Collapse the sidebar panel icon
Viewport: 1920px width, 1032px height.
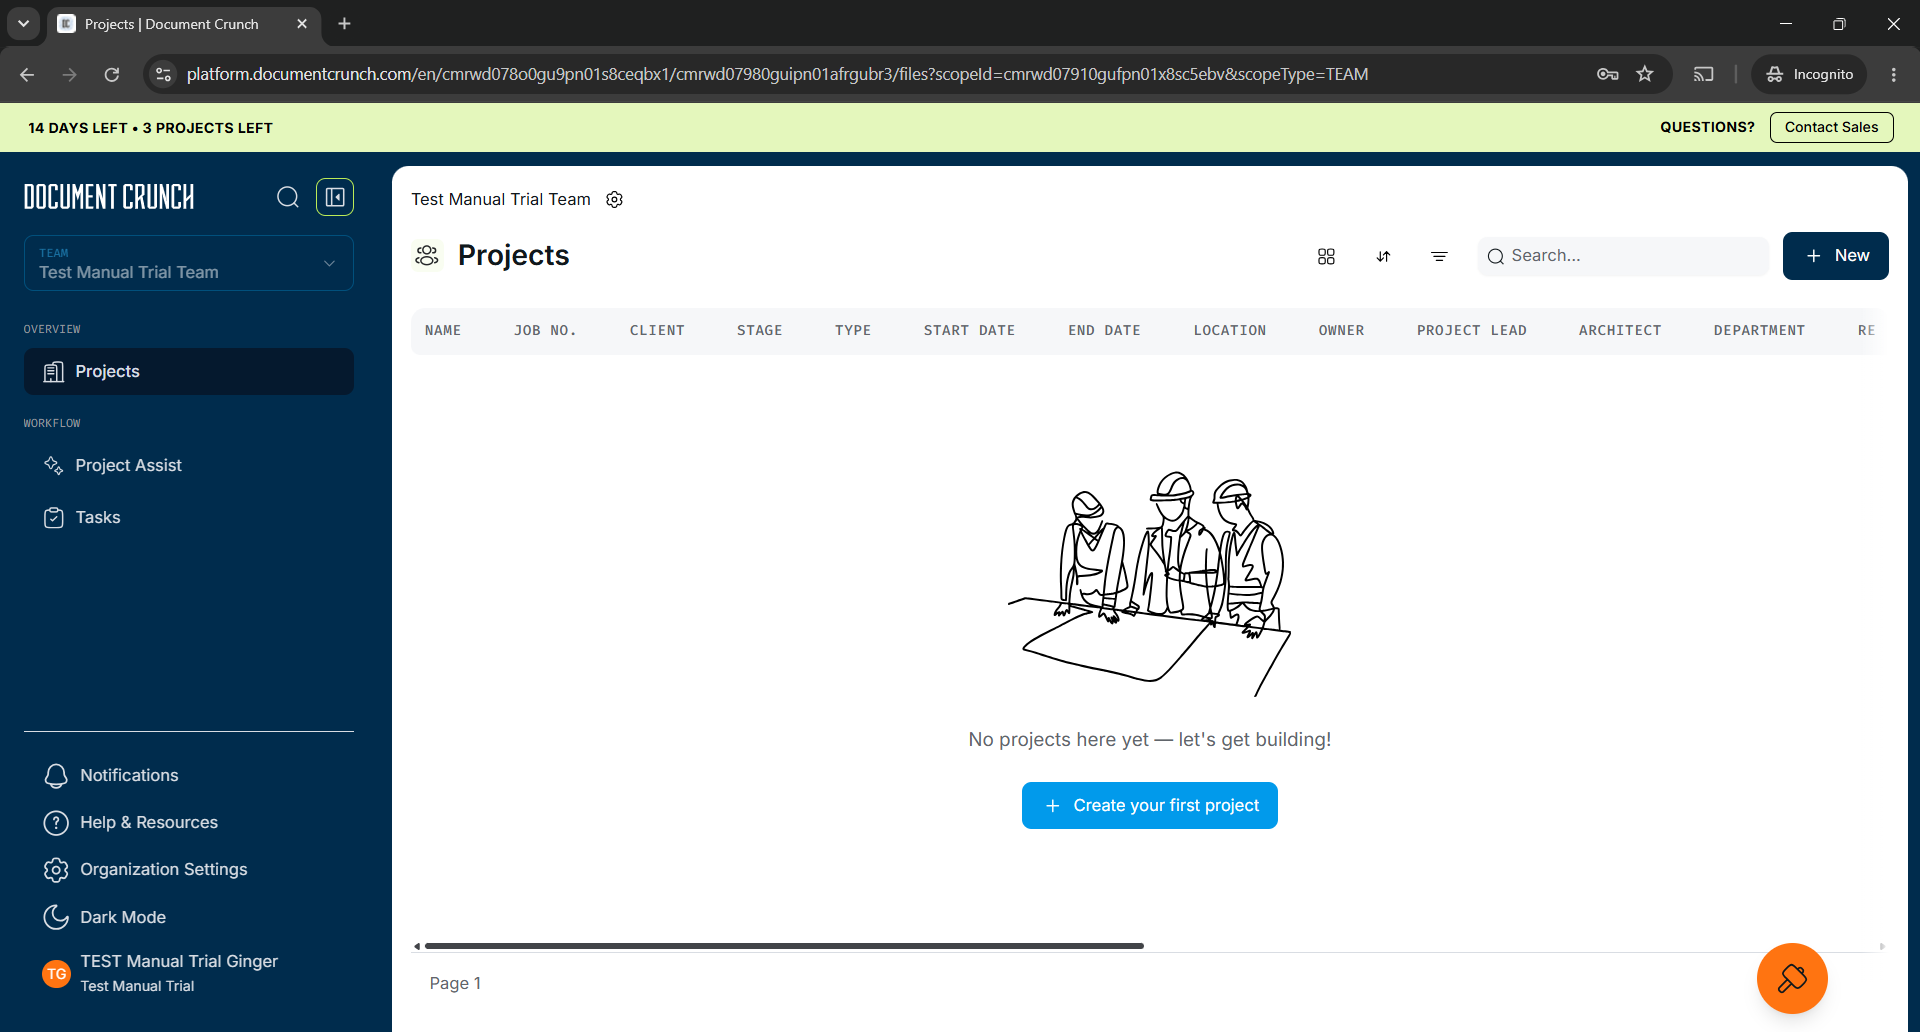coord(335,197)
